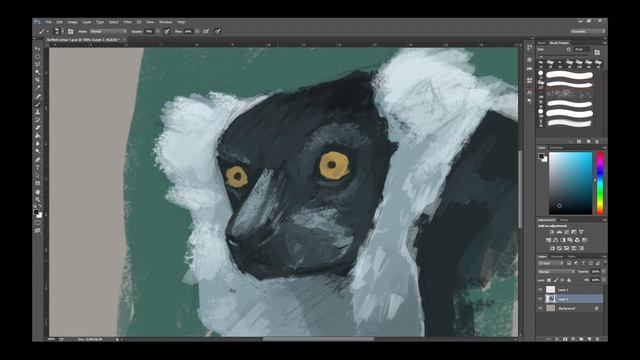Image resolution: width=640 pixels, height=360 pixels.
Task: Hide the topmost layer in Layers panel
Action: coord(540,289)
